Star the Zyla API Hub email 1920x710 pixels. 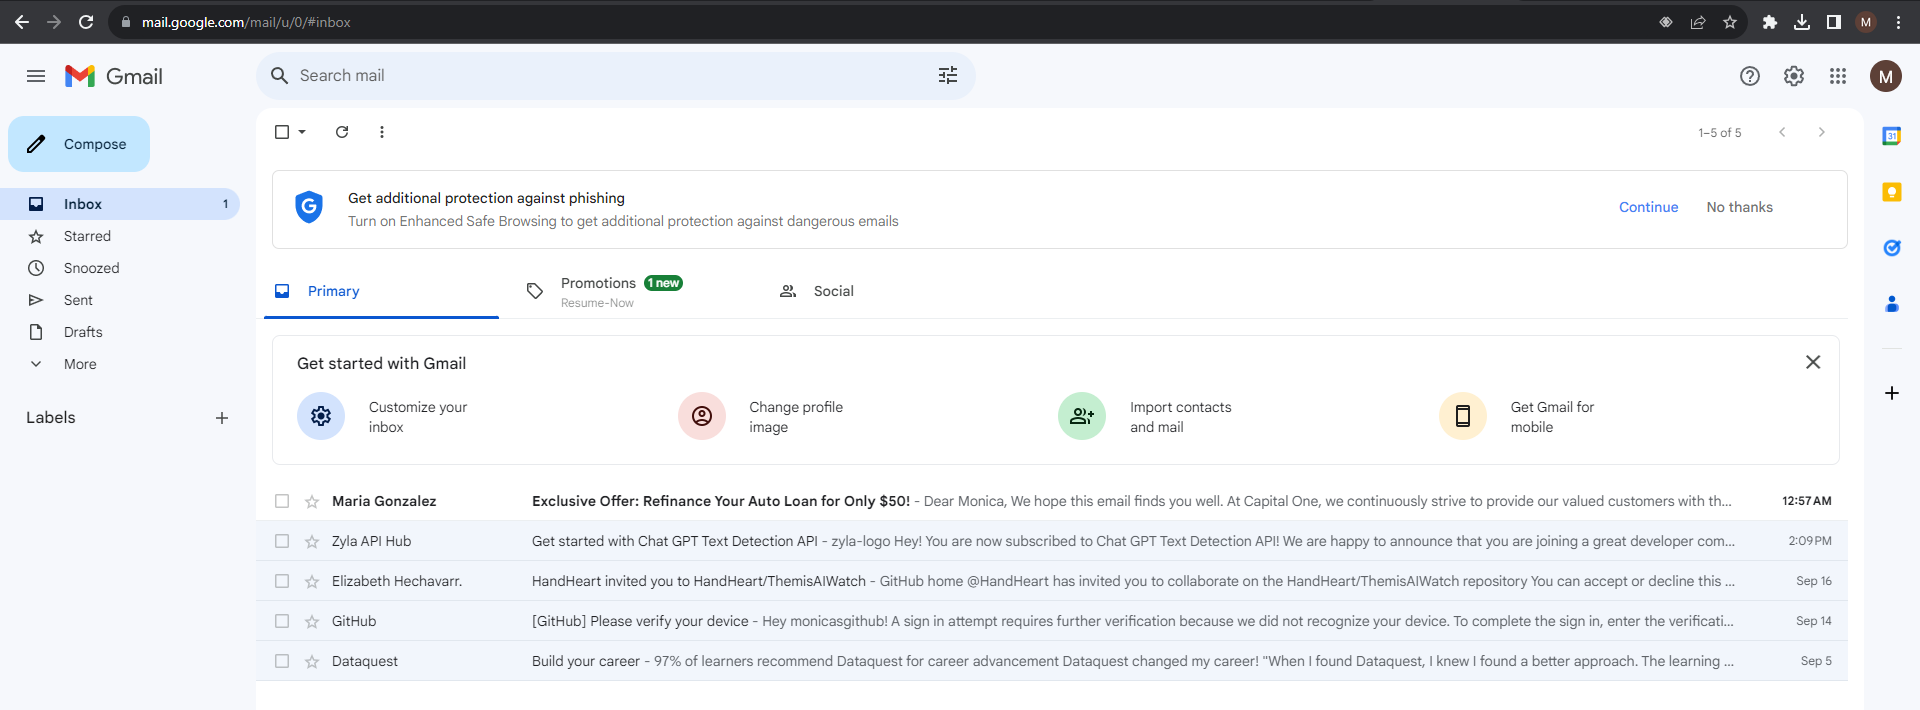[312, 541]
